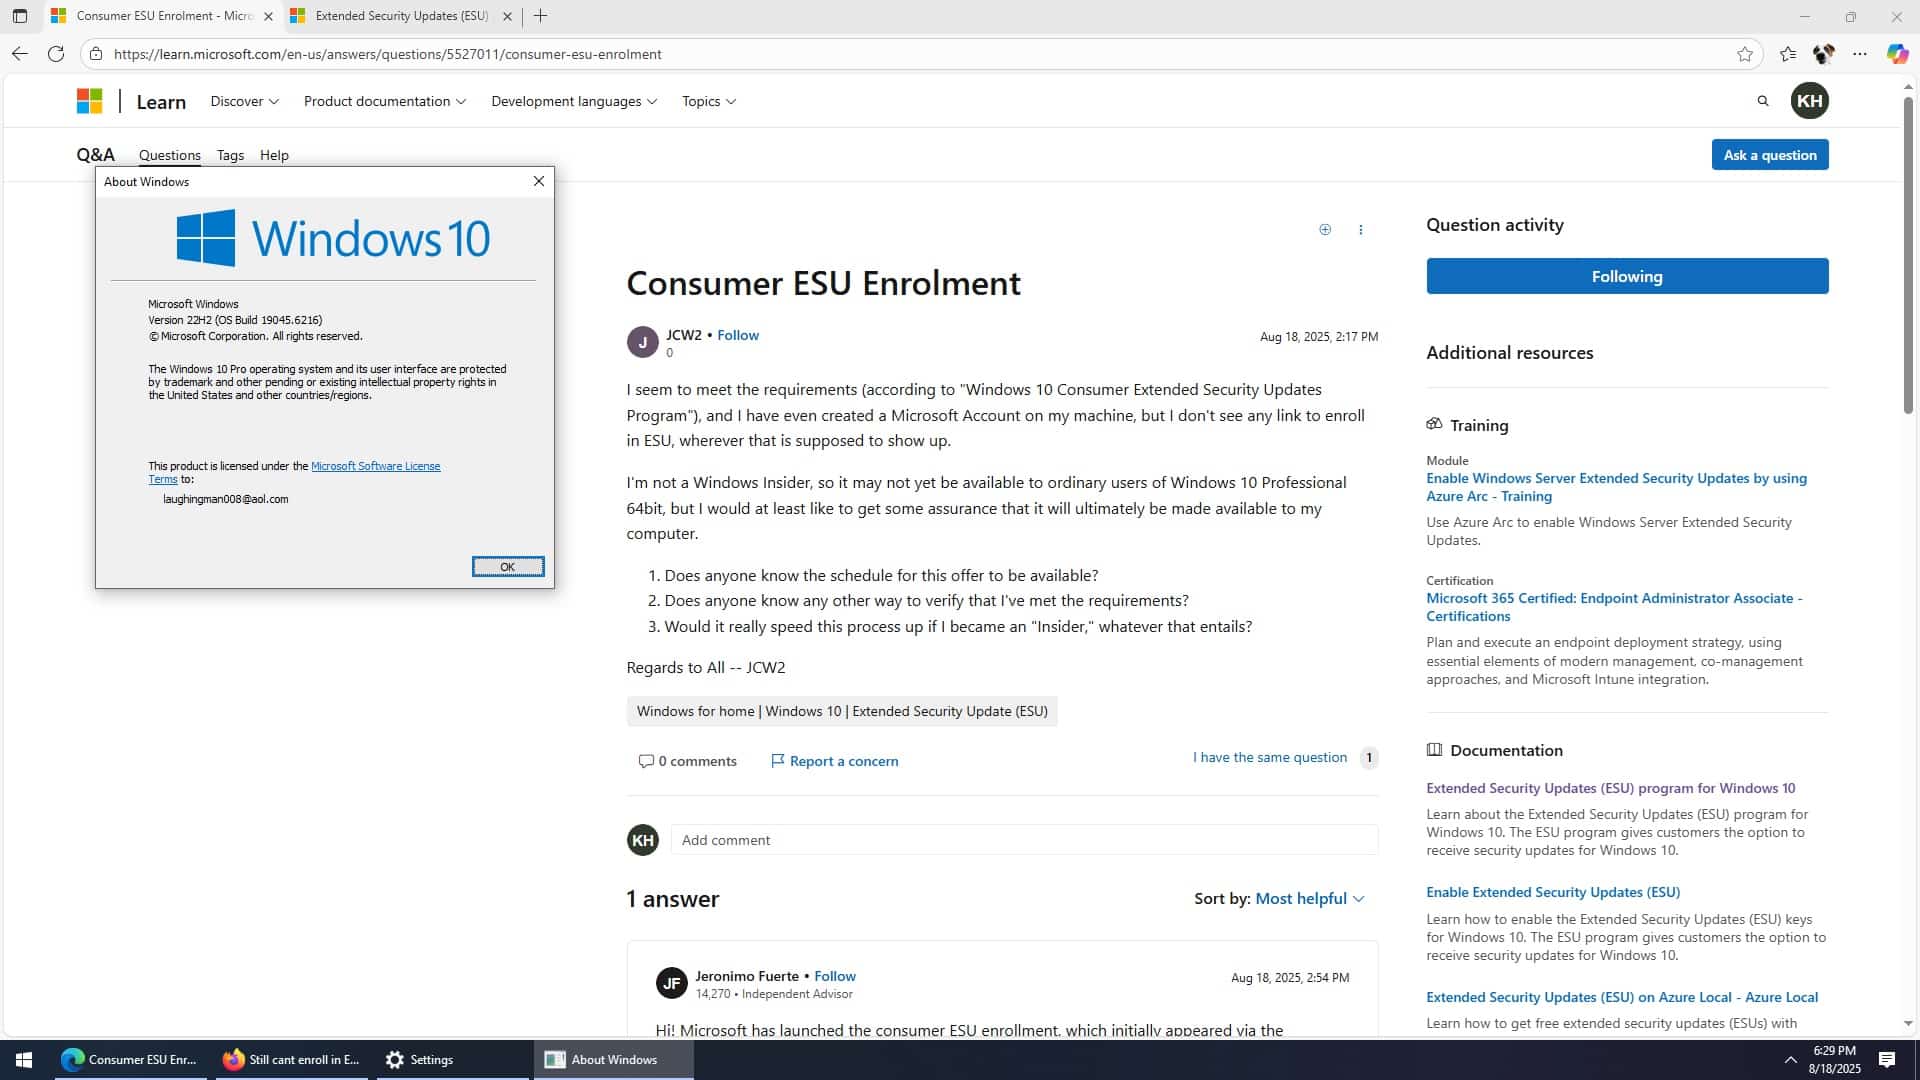Open the Tags section in Q&A
The image size is (1920, 1080).
230,155
